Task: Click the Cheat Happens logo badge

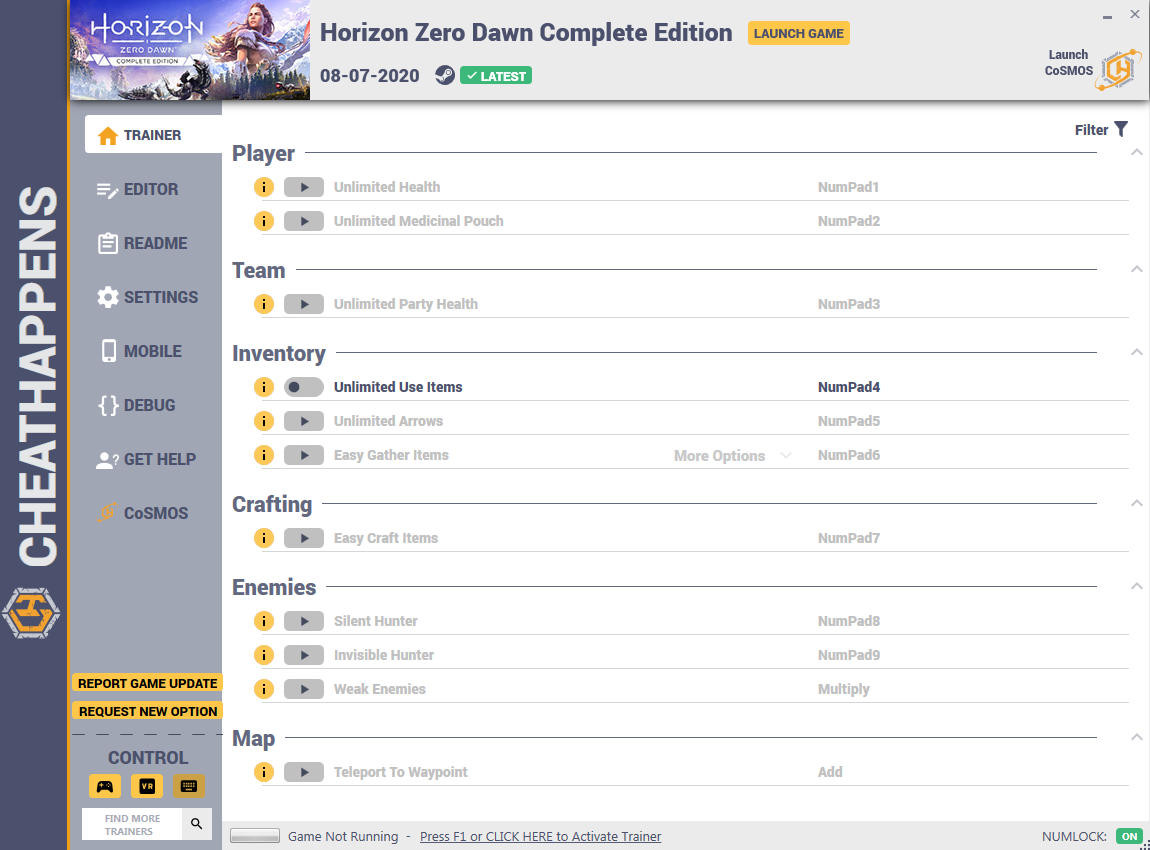Action: point(31,612)
